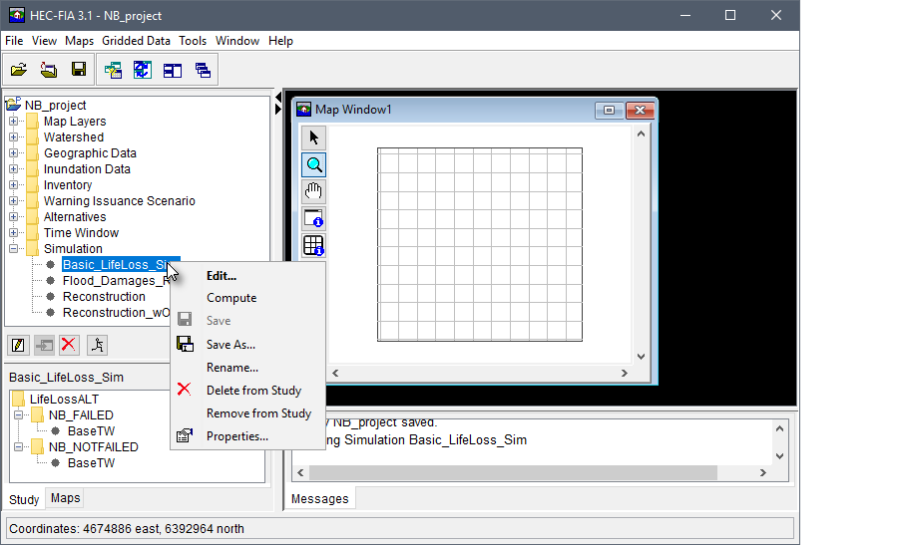Screen dimensions: 900x545
Task: Choose Delete from Study in context menu
Action: click(249, 391)
